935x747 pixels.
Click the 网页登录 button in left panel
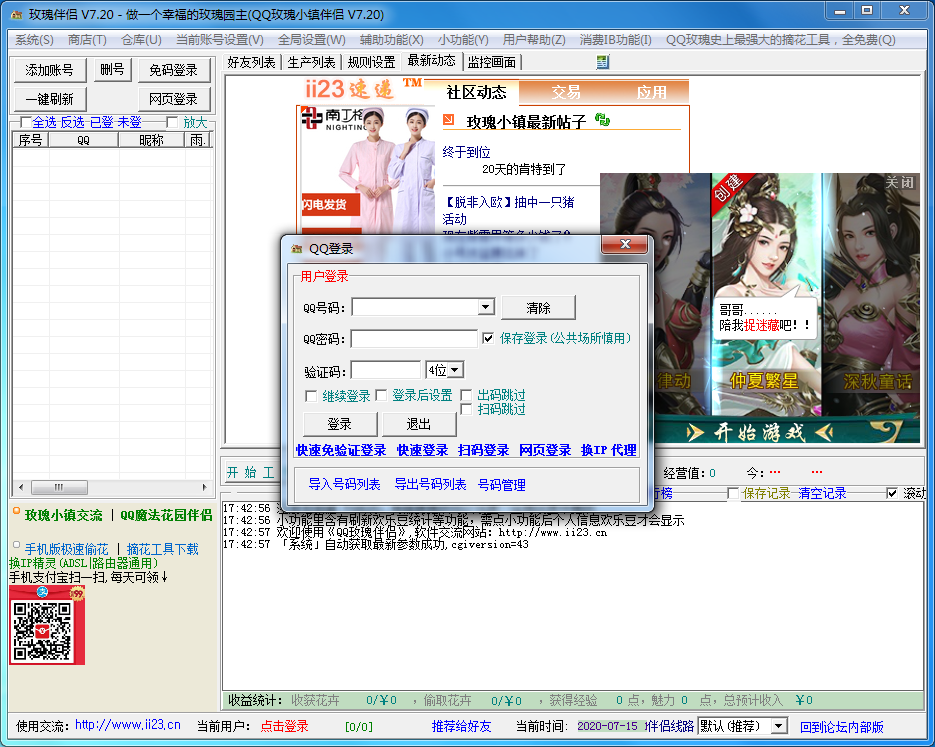click(x=174, y=99)
